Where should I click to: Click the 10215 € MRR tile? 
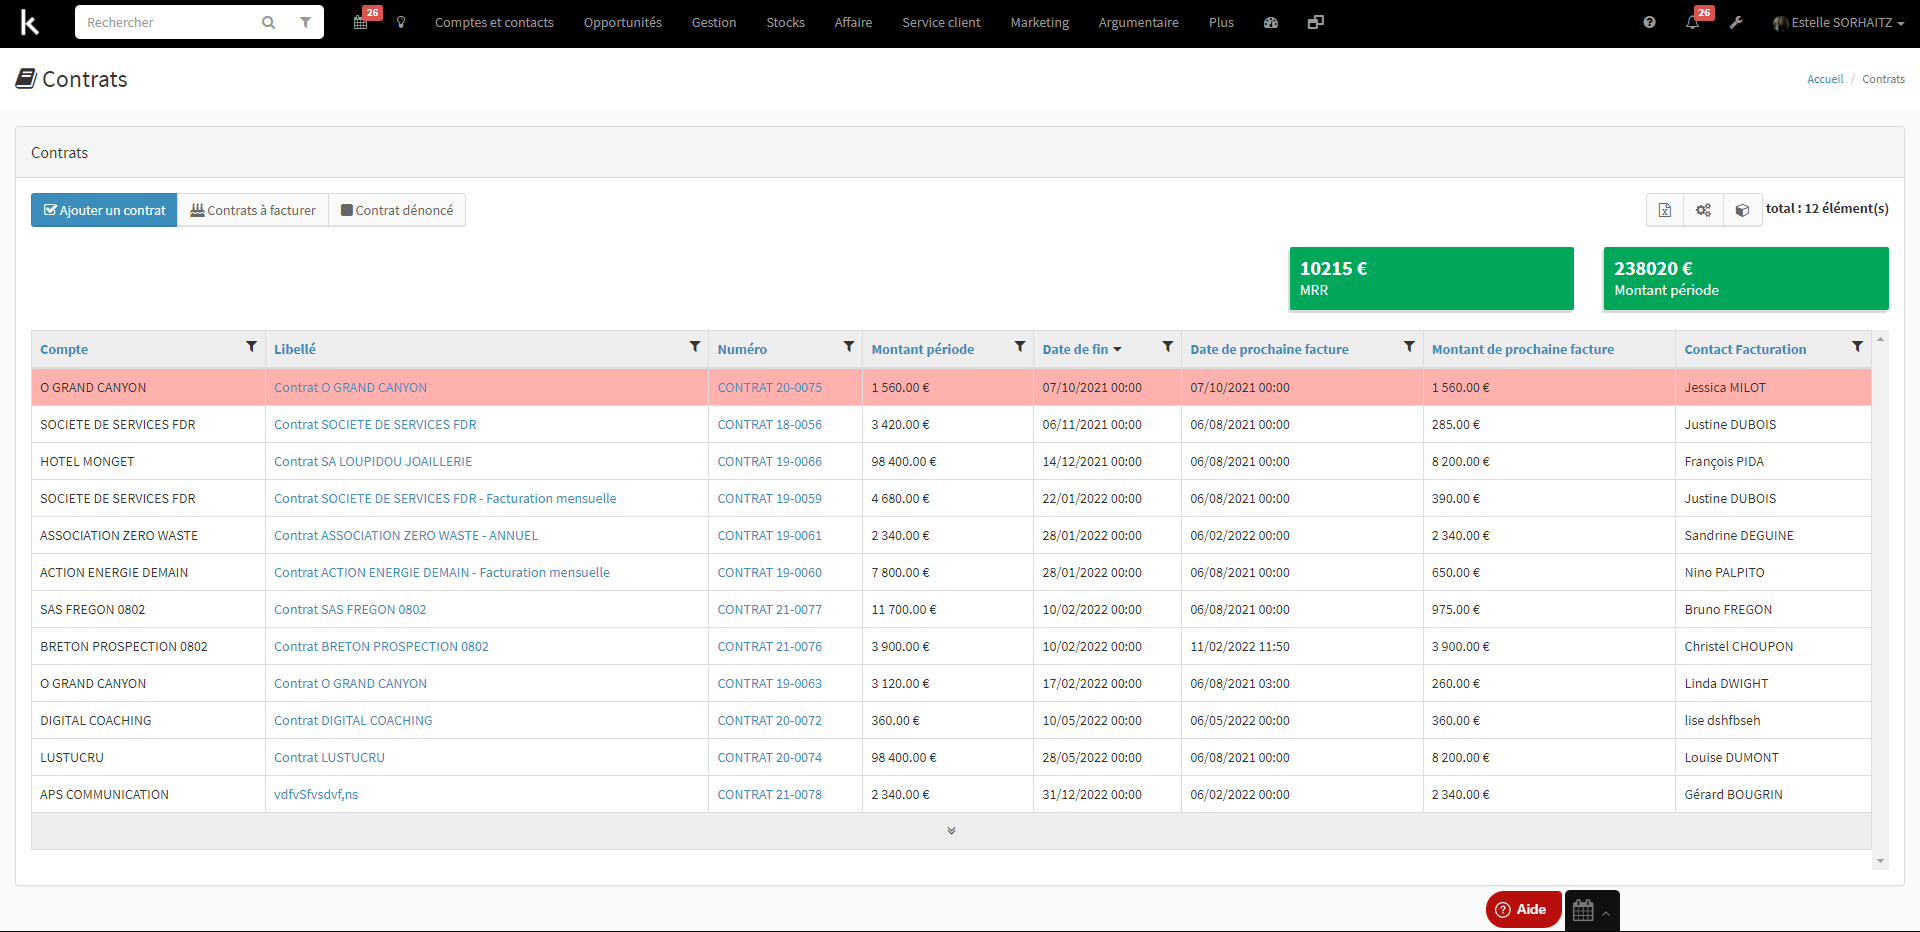point(1431,278)
